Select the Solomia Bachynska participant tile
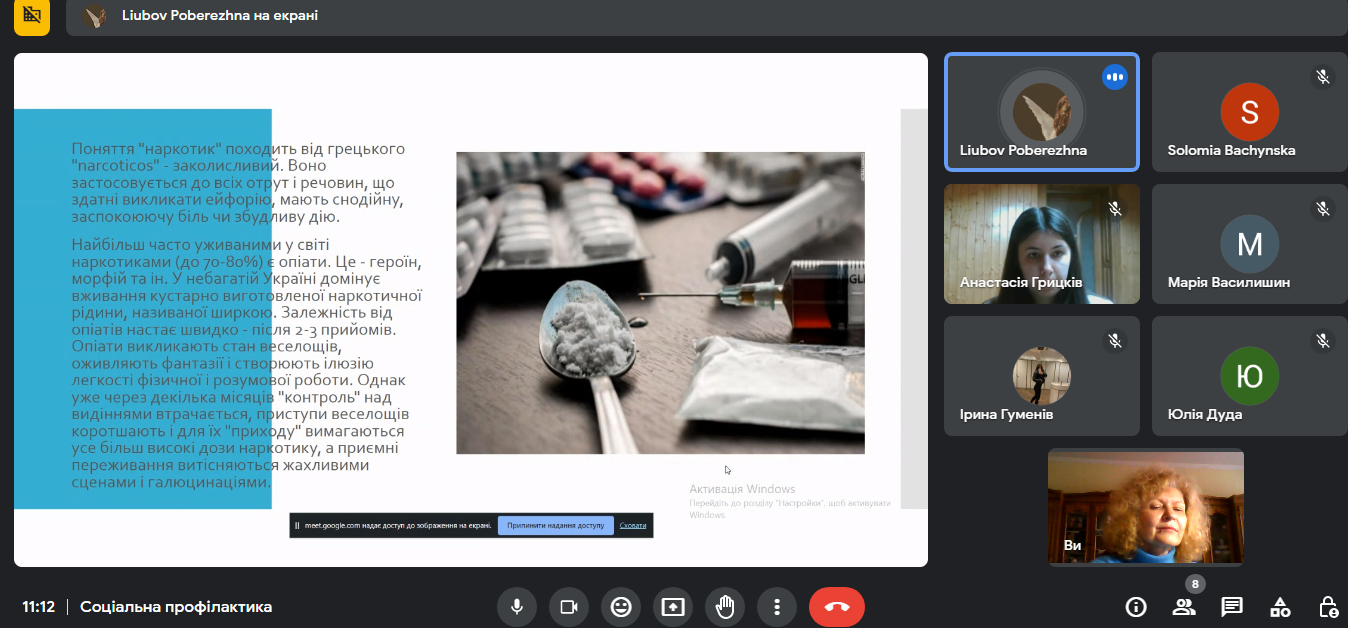 [x=1248, y=112]
